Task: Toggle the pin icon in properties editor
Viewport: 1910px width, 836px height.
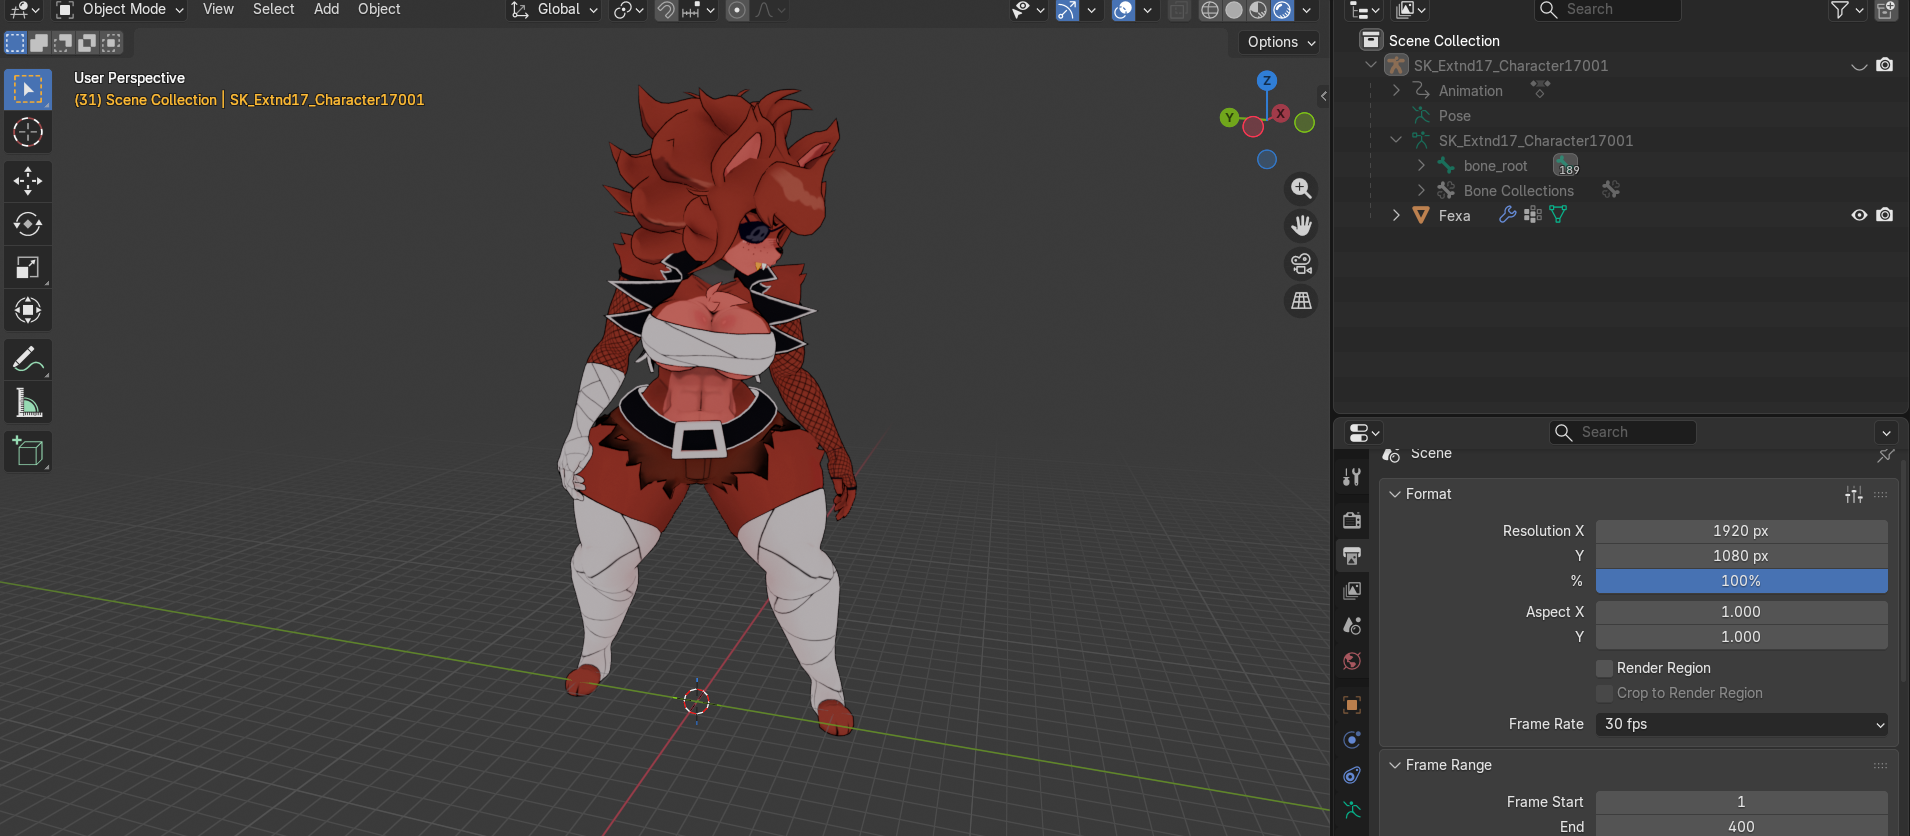Action: pyautogui.click(x=1886, y=455)
